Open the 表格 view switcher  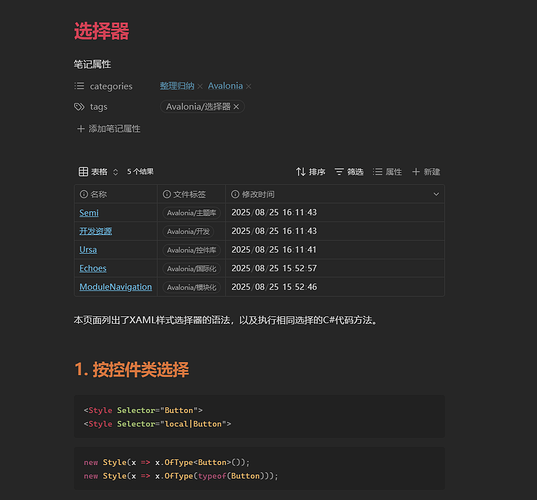point(98,172)
